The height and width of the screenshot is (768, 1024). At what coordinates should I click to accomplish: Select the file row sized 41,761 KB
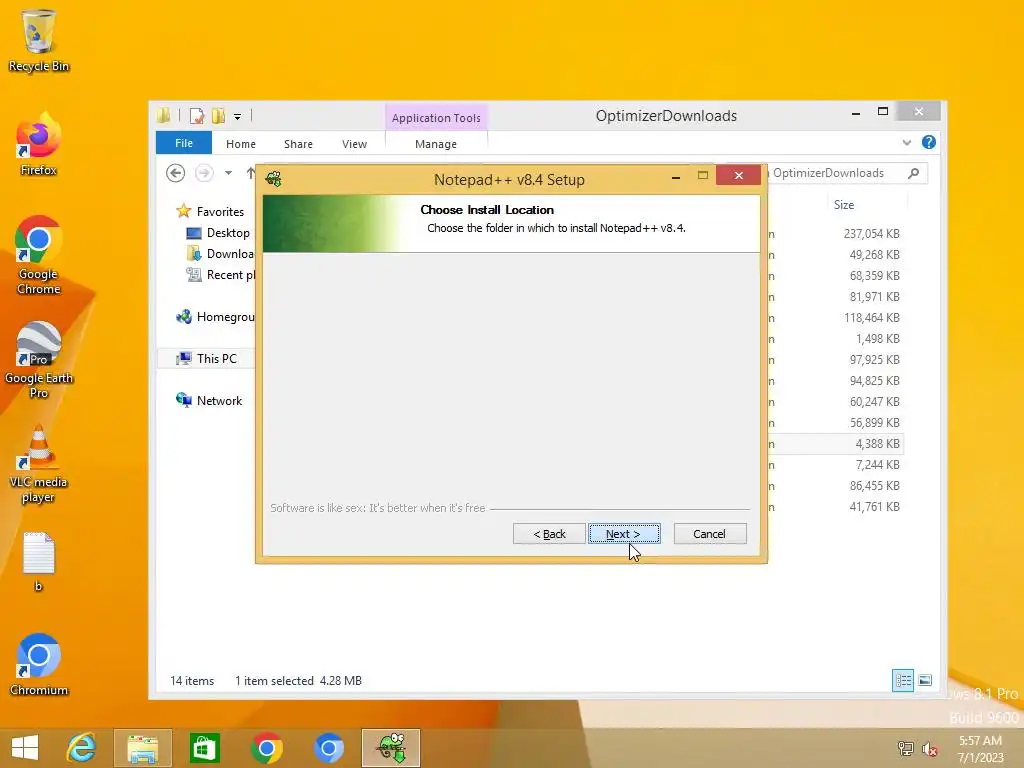tap(836, 507)
